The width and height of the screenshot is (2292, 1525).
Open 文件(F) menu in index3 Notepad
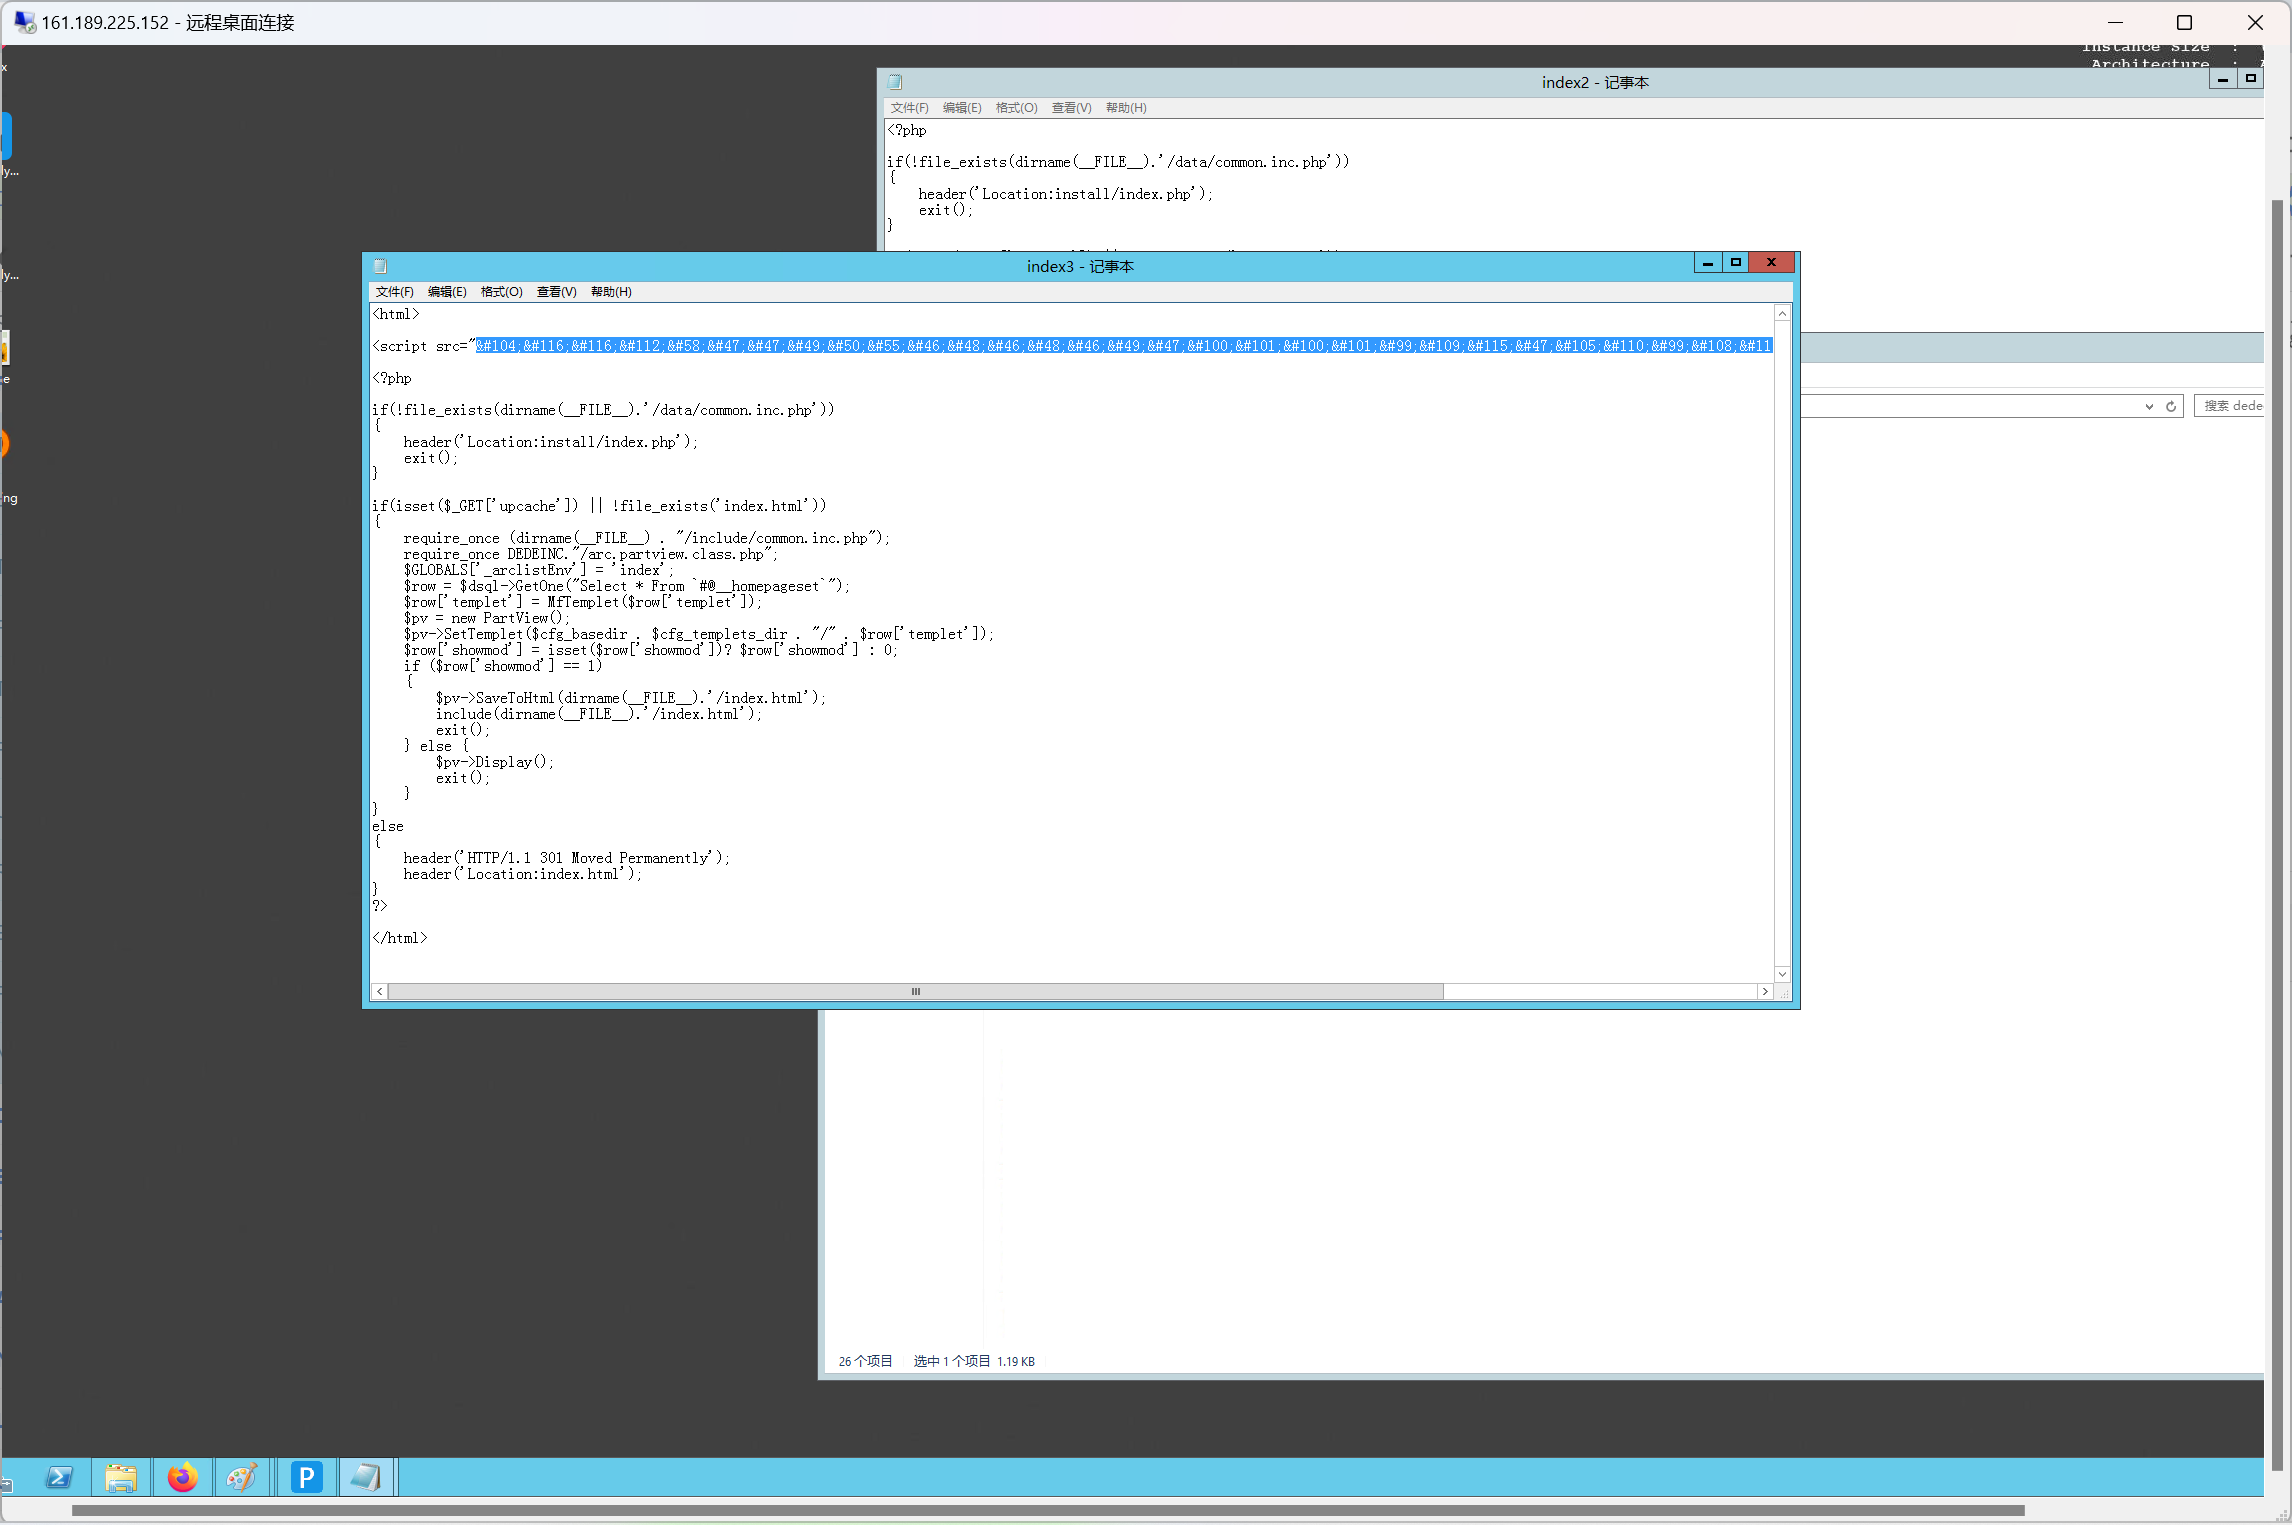click(x=394, y=292)
